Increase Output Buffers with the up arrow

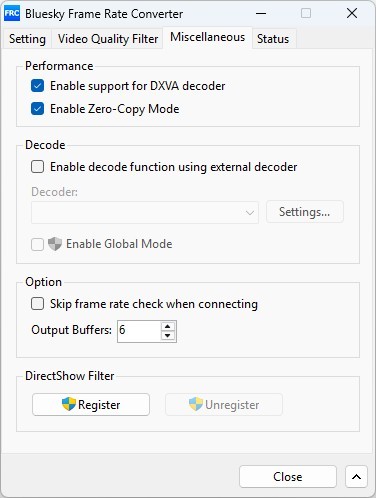[x=168, y=326]
